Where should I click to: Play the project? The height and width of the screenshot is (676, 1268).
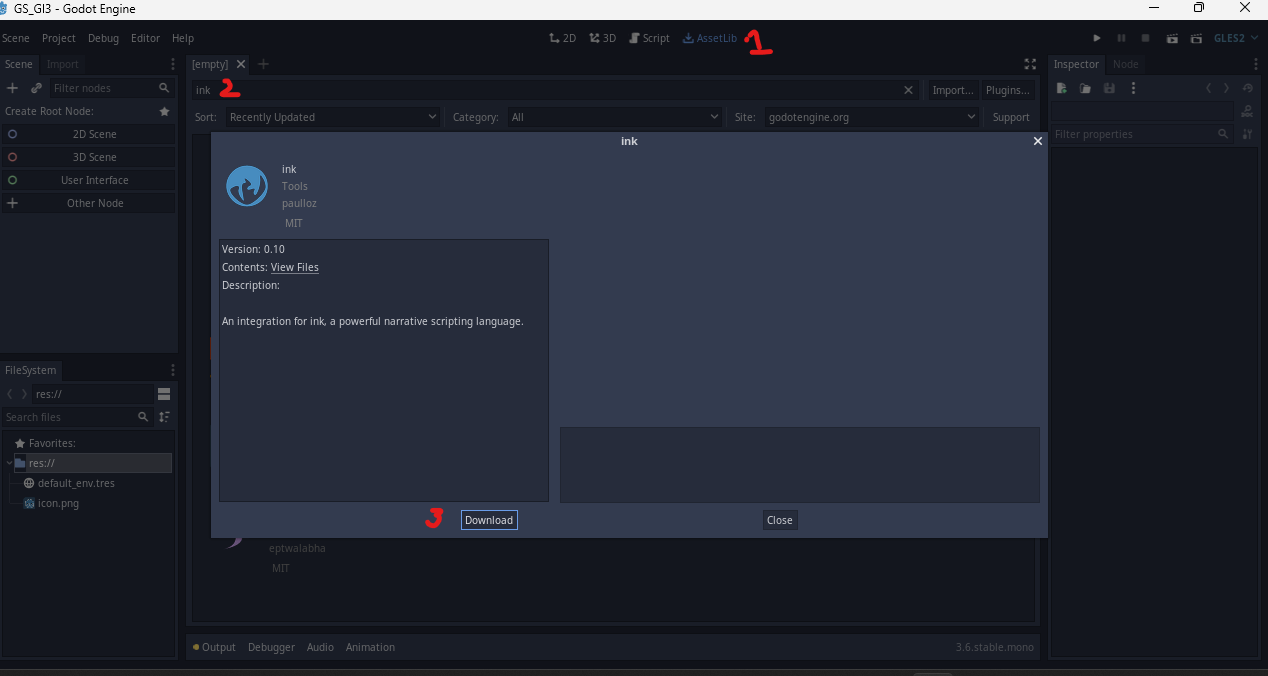tap(1097, 38)
